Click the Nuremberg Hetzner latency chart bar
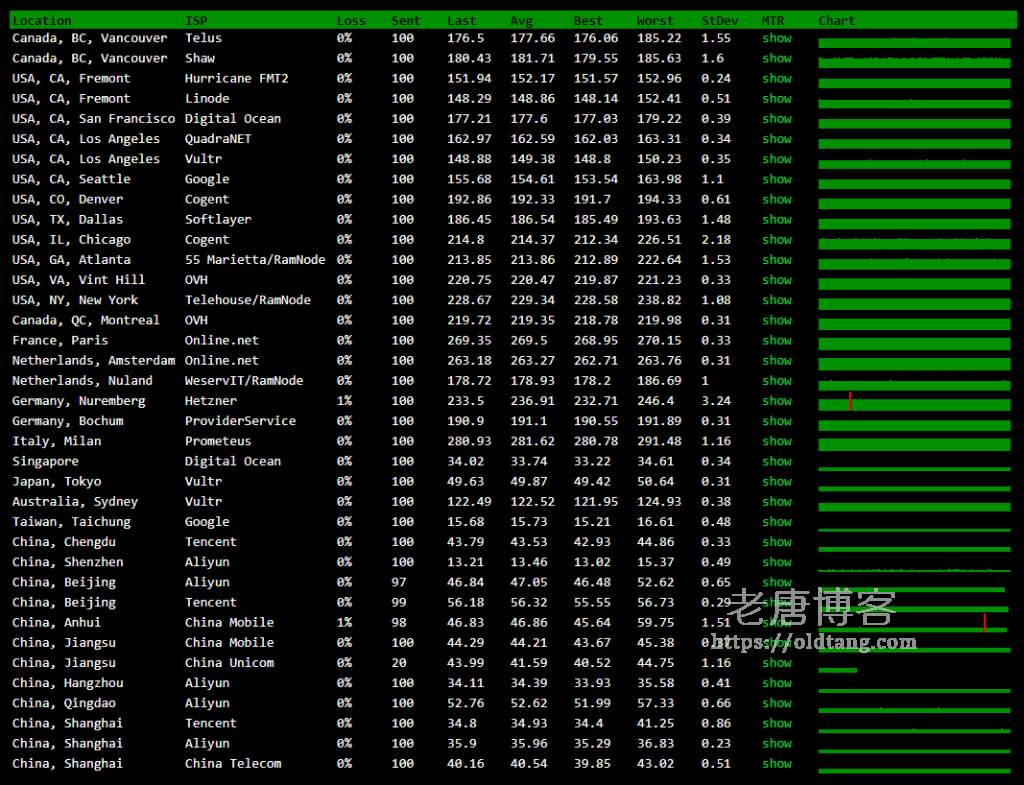This screenshot has height=785, width=1024. point(914,404)
